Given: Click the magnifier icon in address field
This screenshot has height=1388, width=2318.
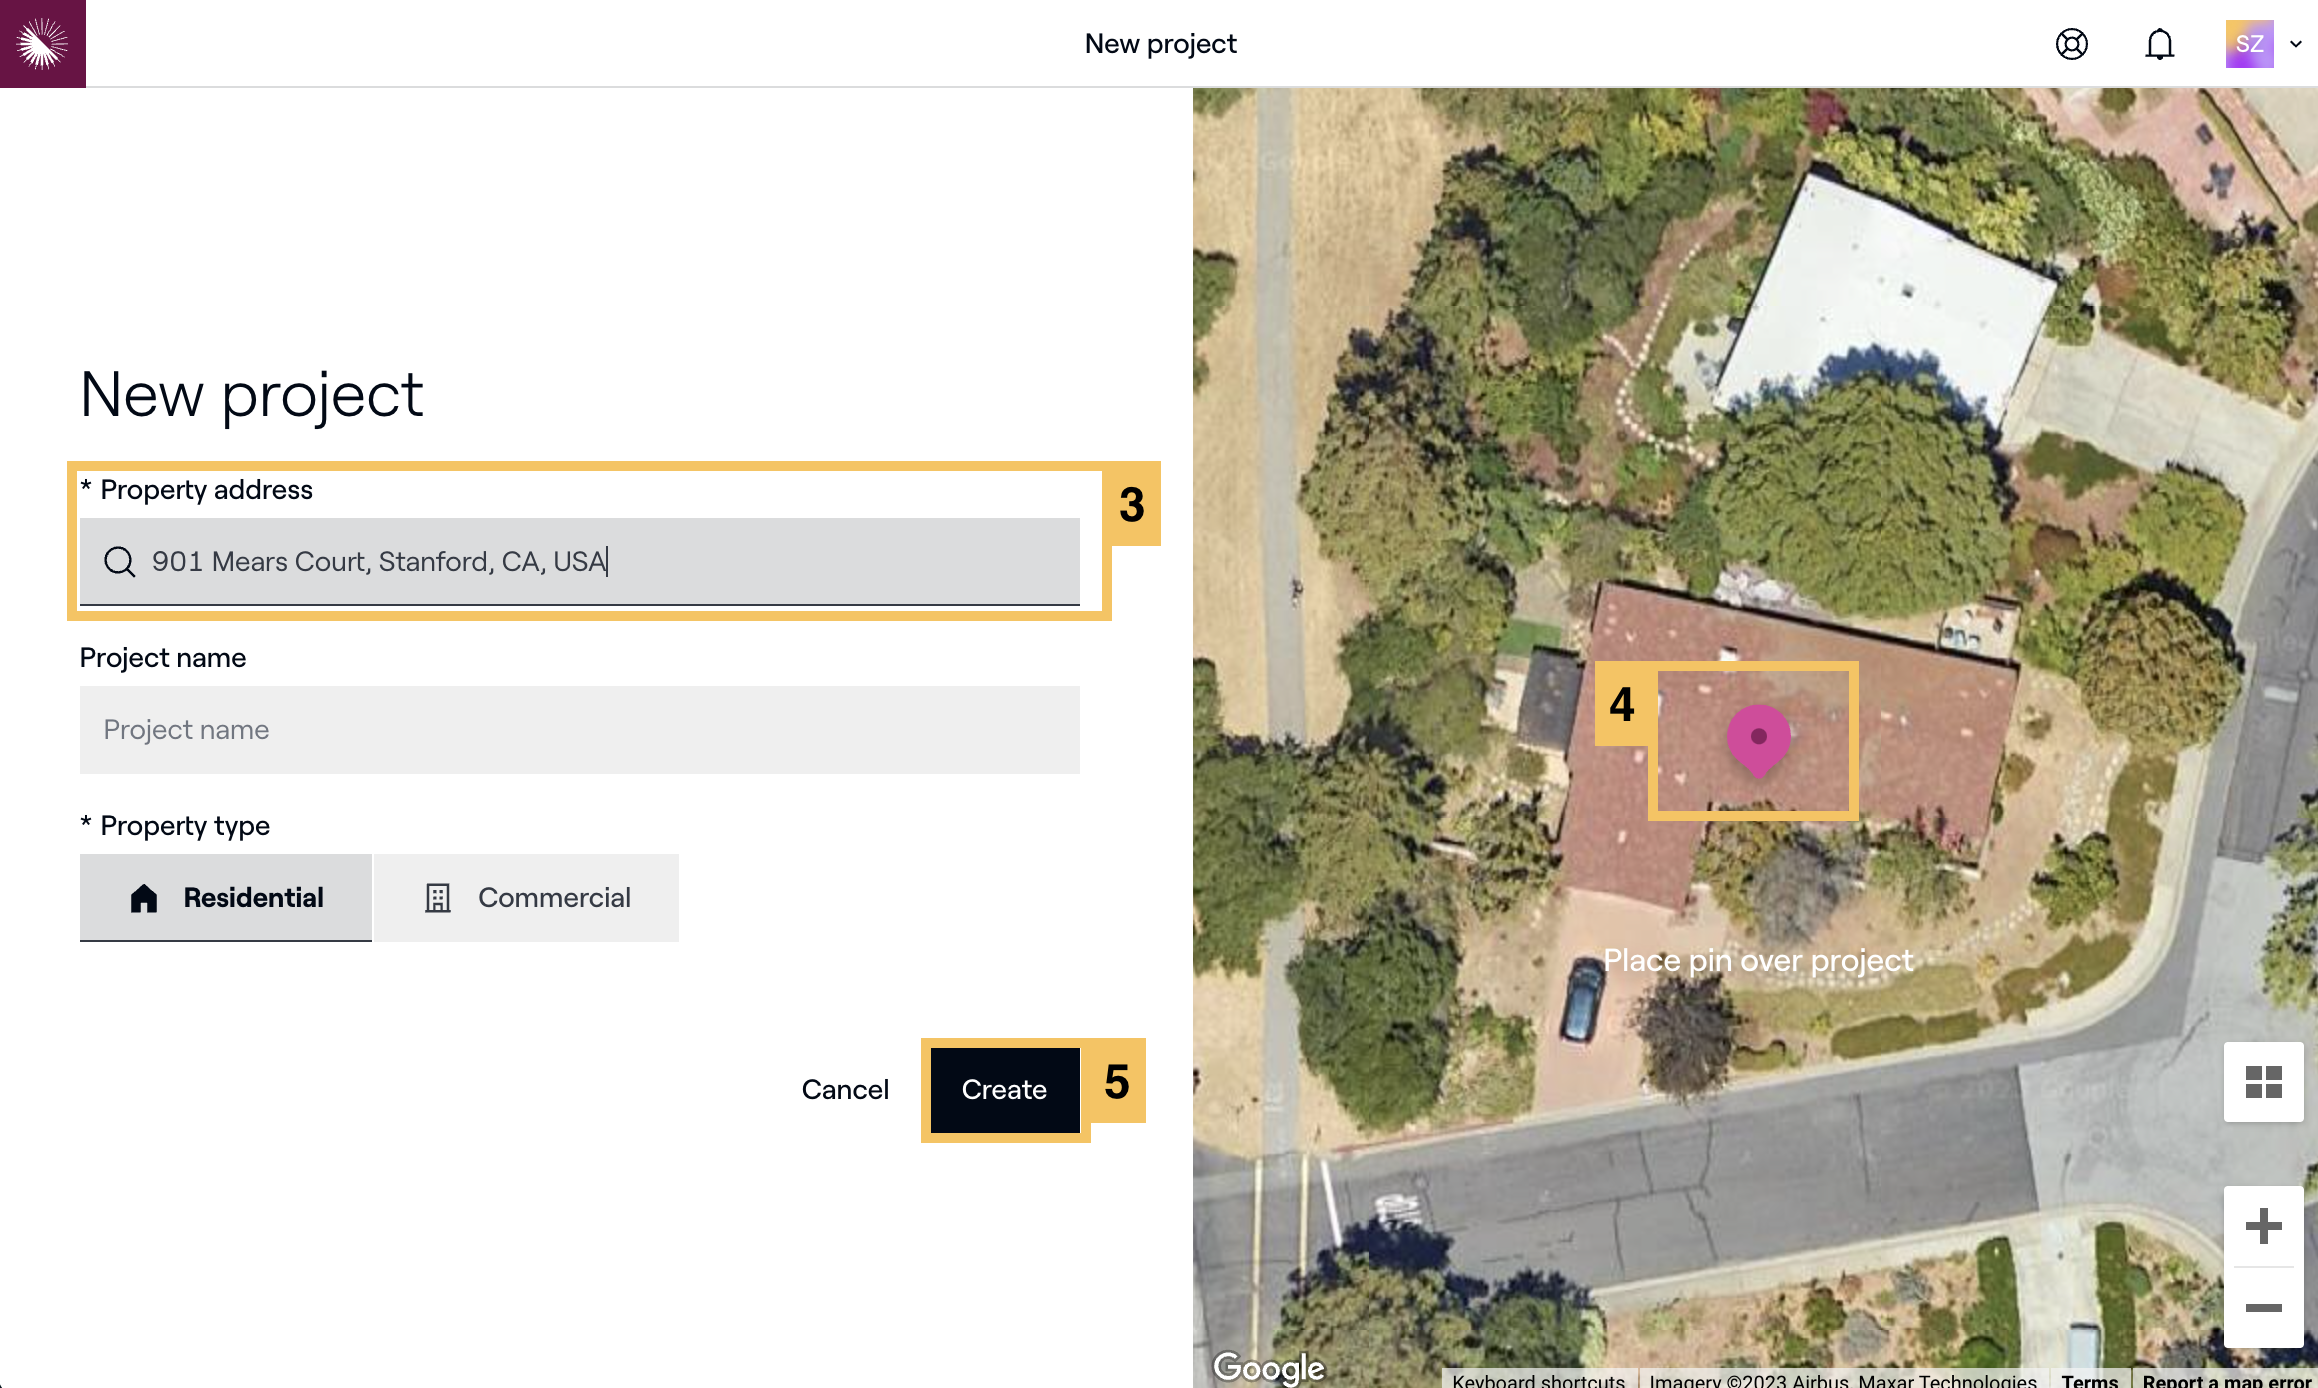Looking at the screenshot, I should tap(120, 562).
